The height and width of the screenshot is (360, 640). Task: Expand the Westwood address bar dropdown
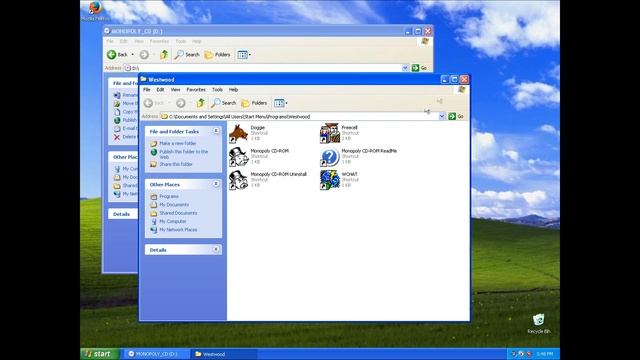point(442,116)
